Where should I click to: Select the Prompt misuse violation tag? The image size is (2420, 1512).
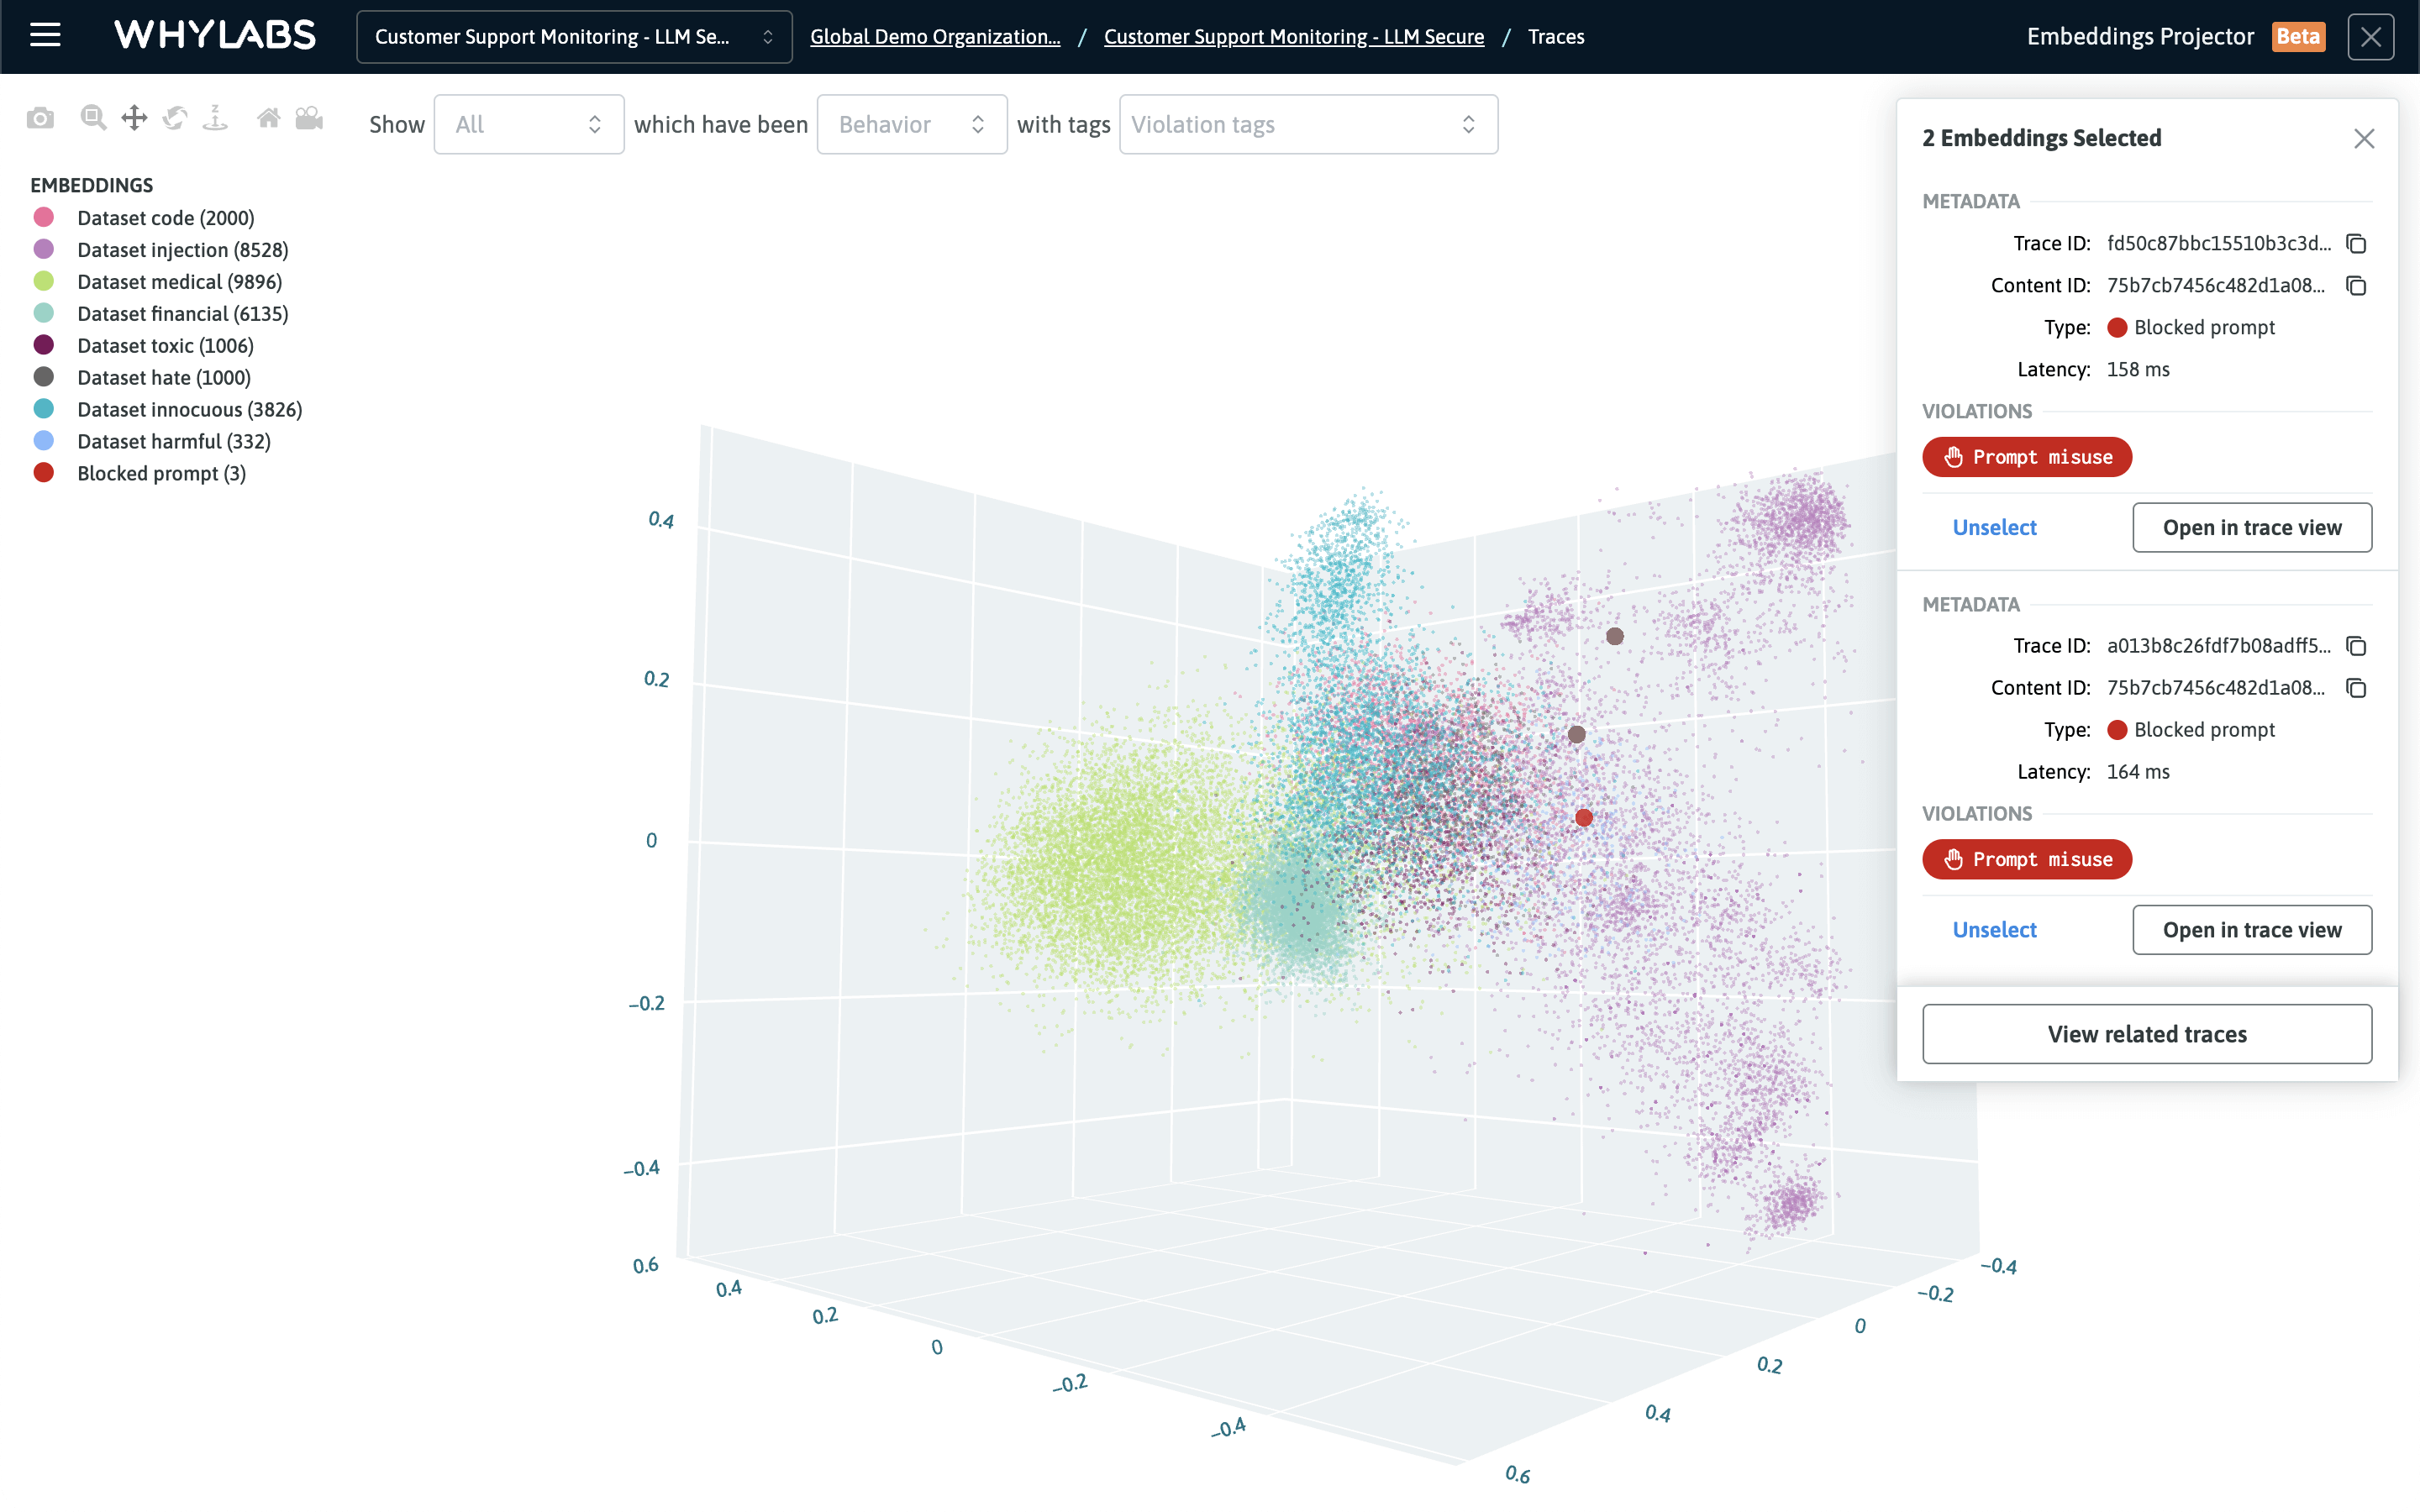pos(2028,454)
